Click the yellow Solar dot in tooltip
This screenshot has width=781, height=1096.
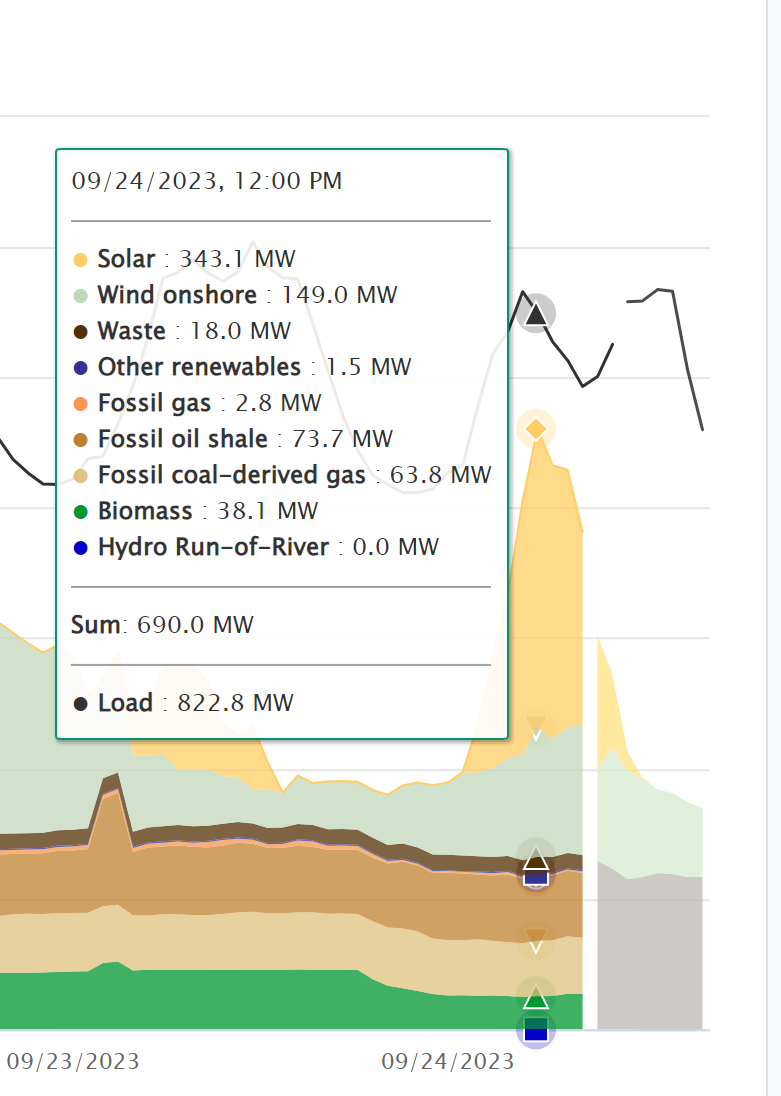(81, 260)
